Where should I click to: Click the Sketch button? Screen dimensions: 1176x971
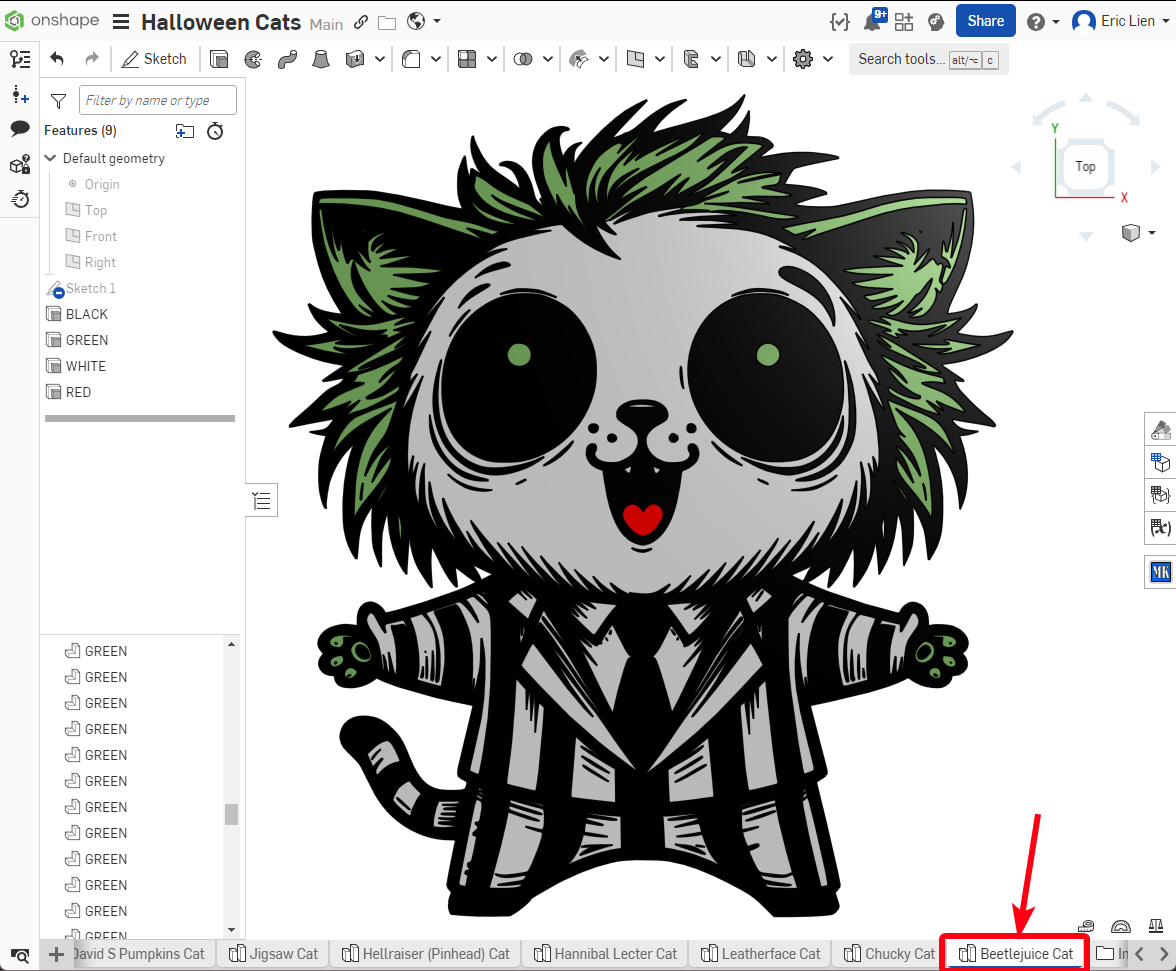coord(154,59)
